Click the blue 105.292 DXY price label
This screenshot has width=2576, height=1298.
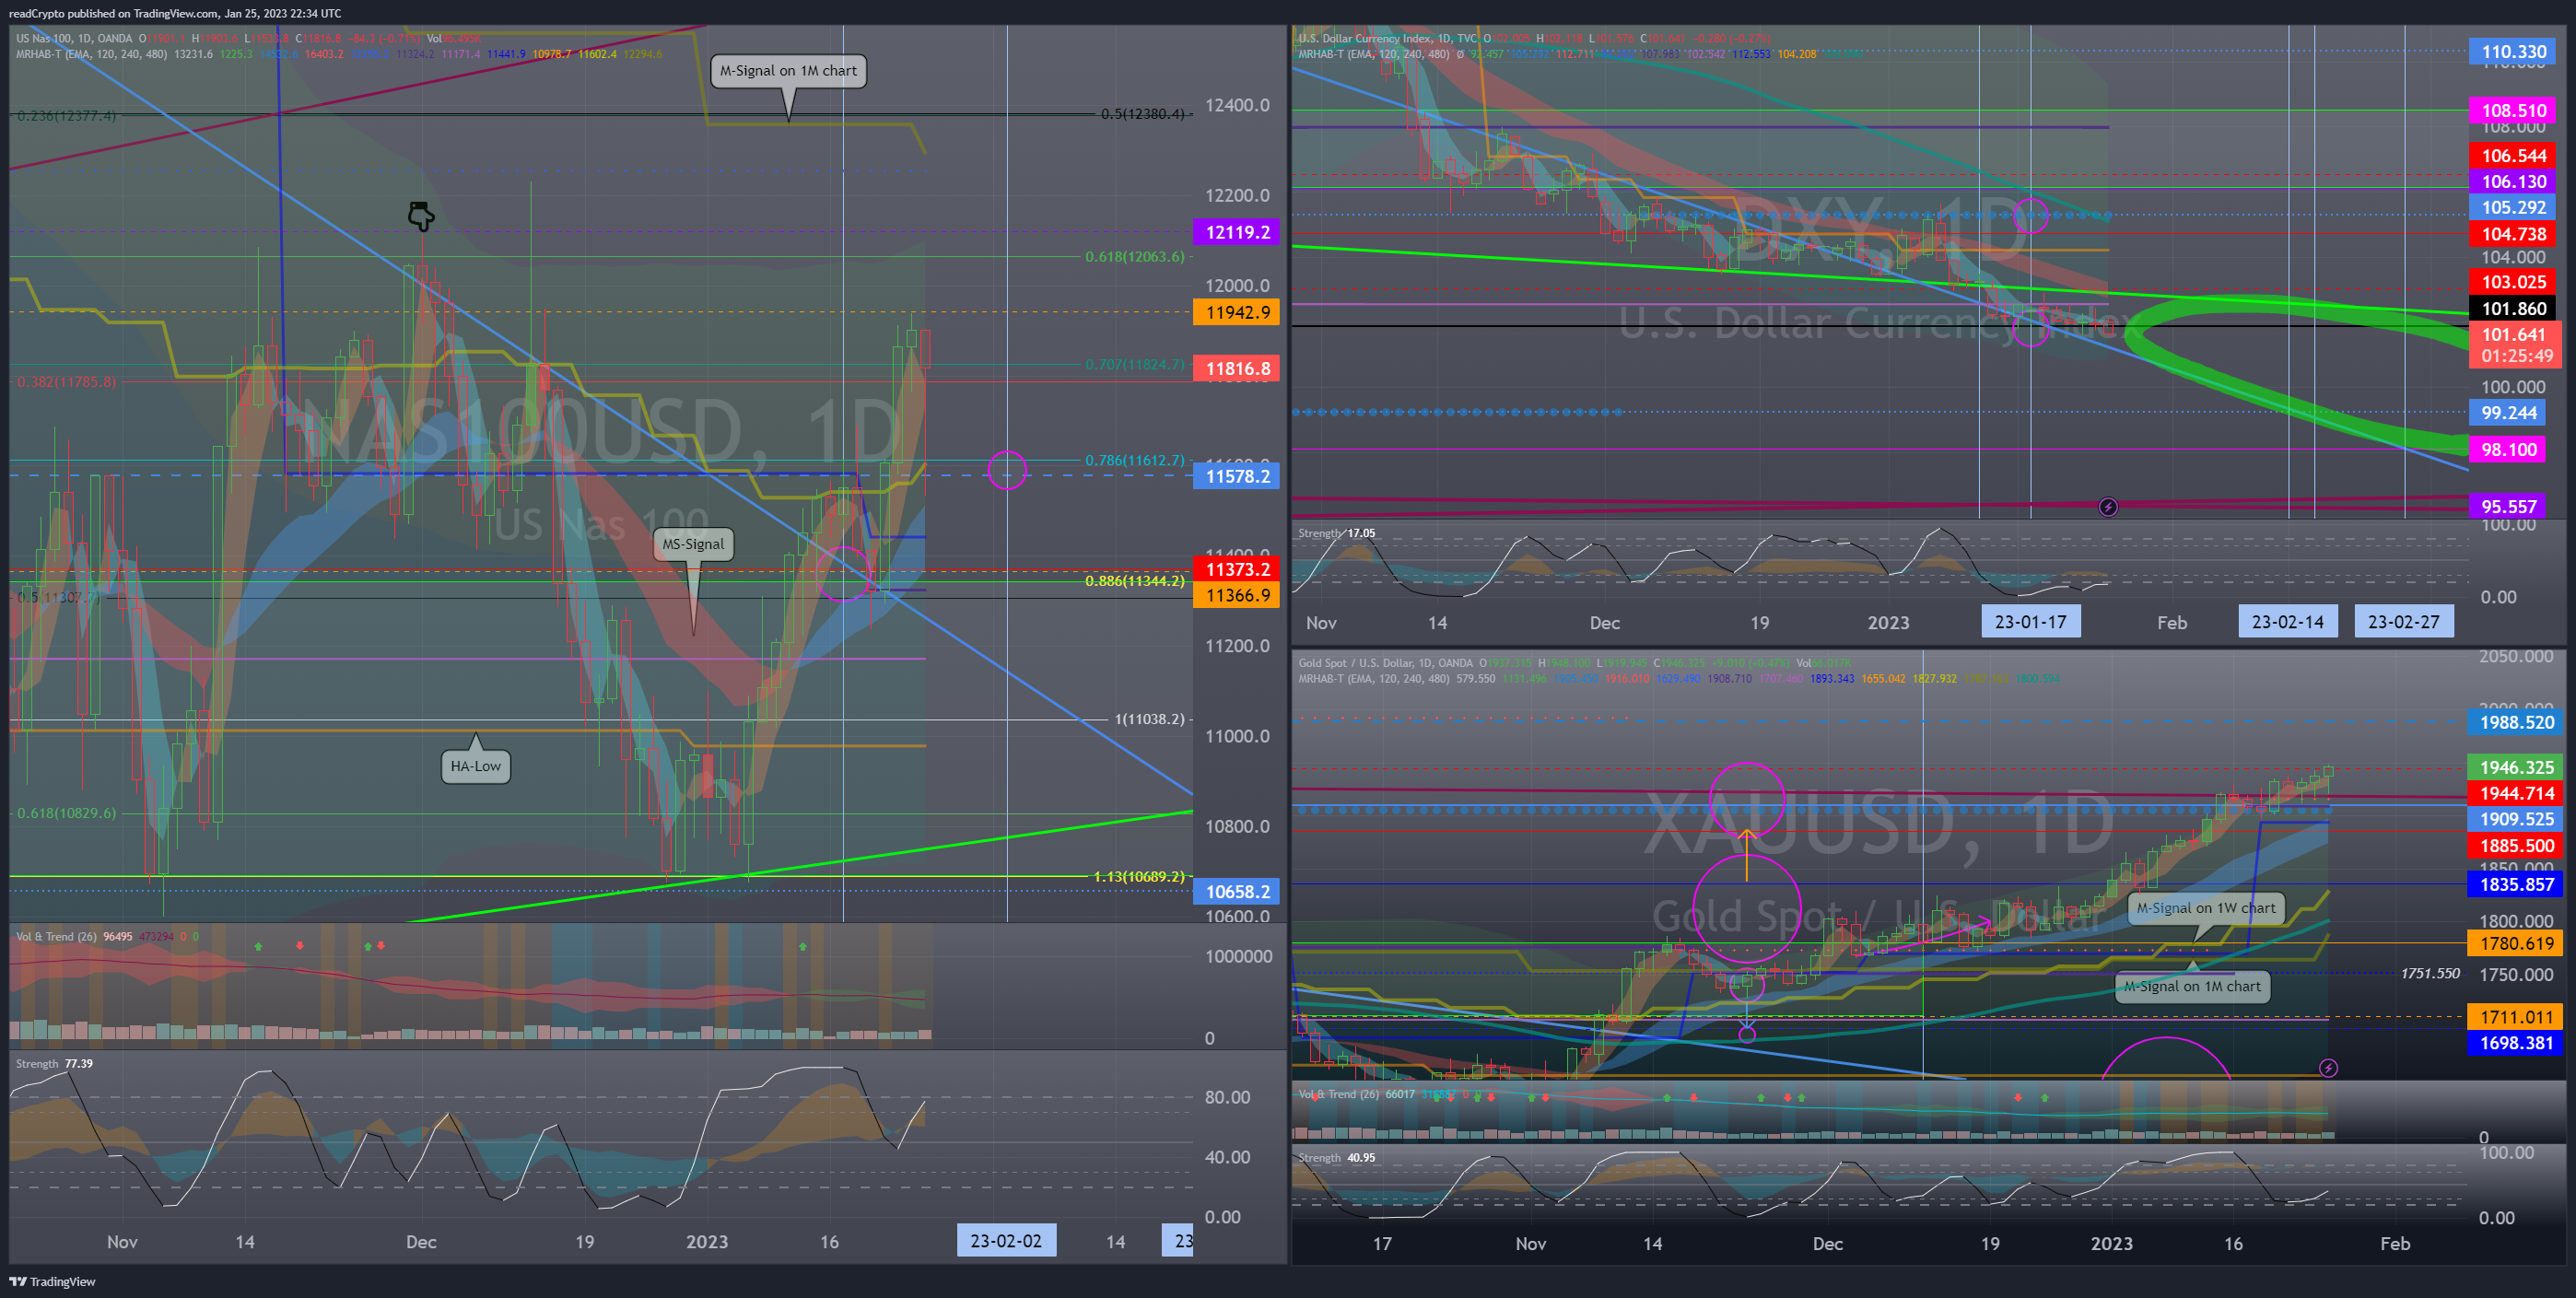click(2513, 207)
